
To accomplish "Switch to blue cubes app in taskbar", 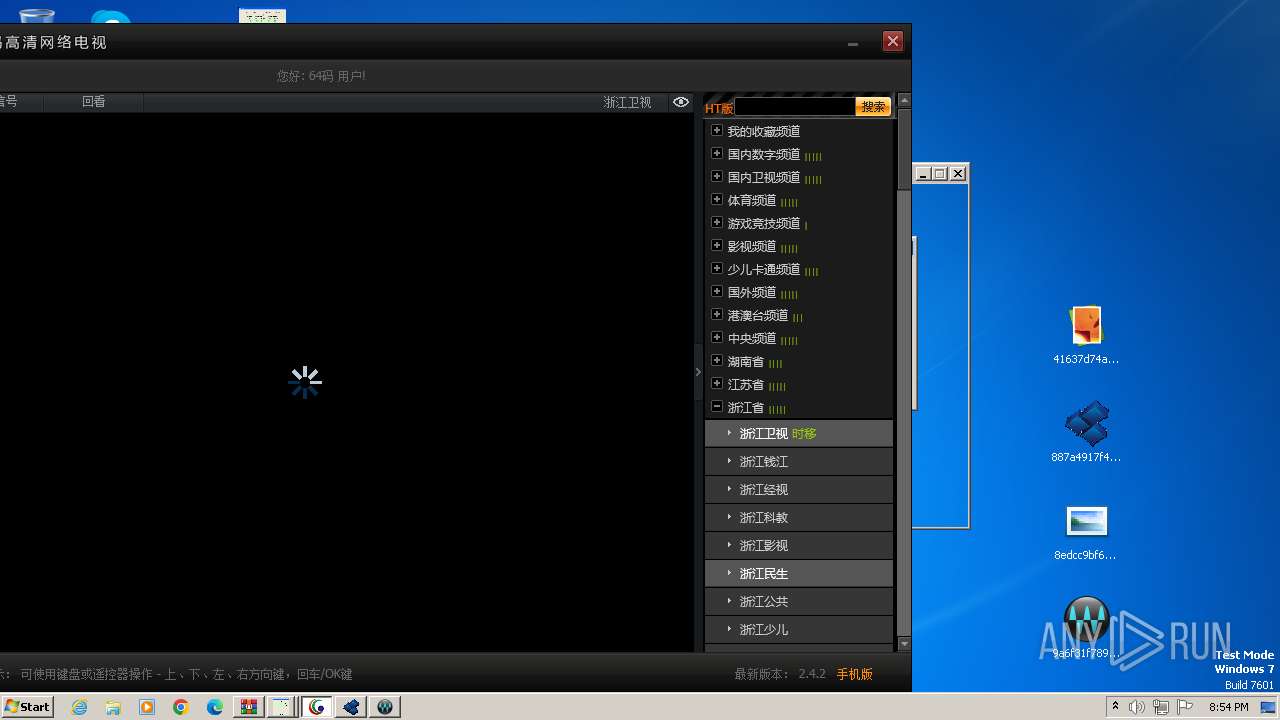I will click(x=351, y=707).
